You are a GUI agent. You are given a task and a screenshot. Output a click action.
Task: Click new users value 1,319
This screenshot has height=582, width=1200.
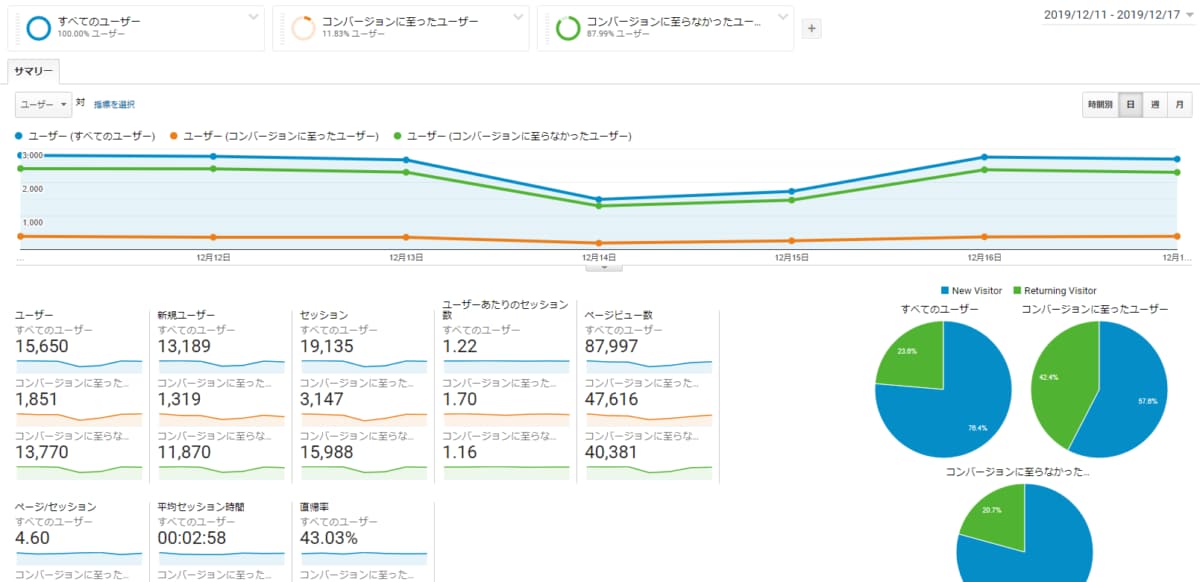[x=178, y=399]
